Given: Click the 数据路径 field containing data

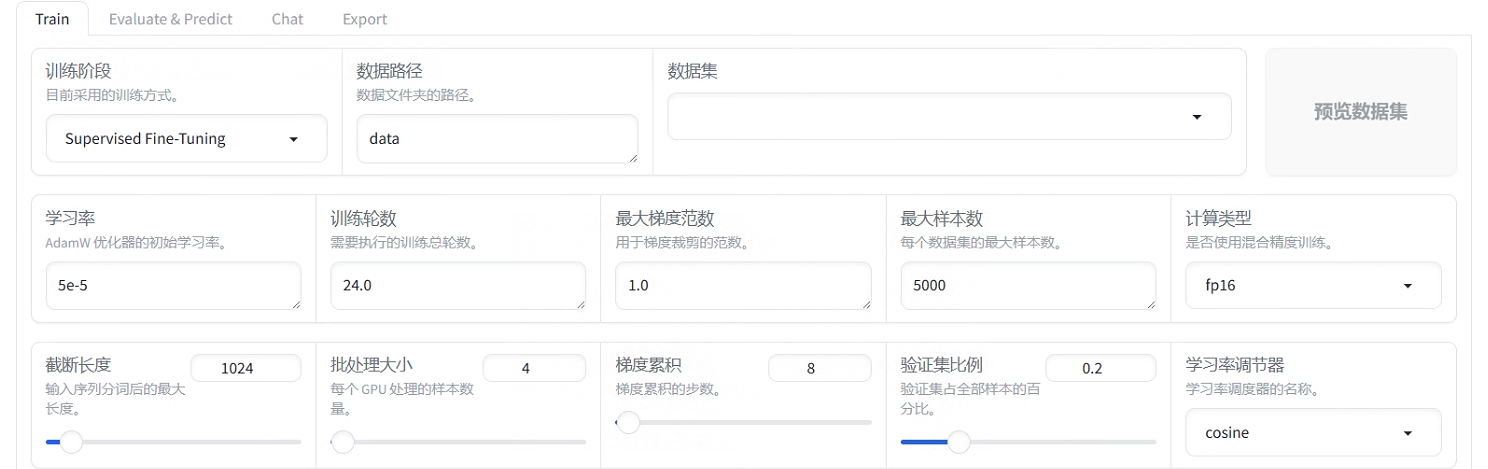Looking at the screenshot, I should coord(496,139).
